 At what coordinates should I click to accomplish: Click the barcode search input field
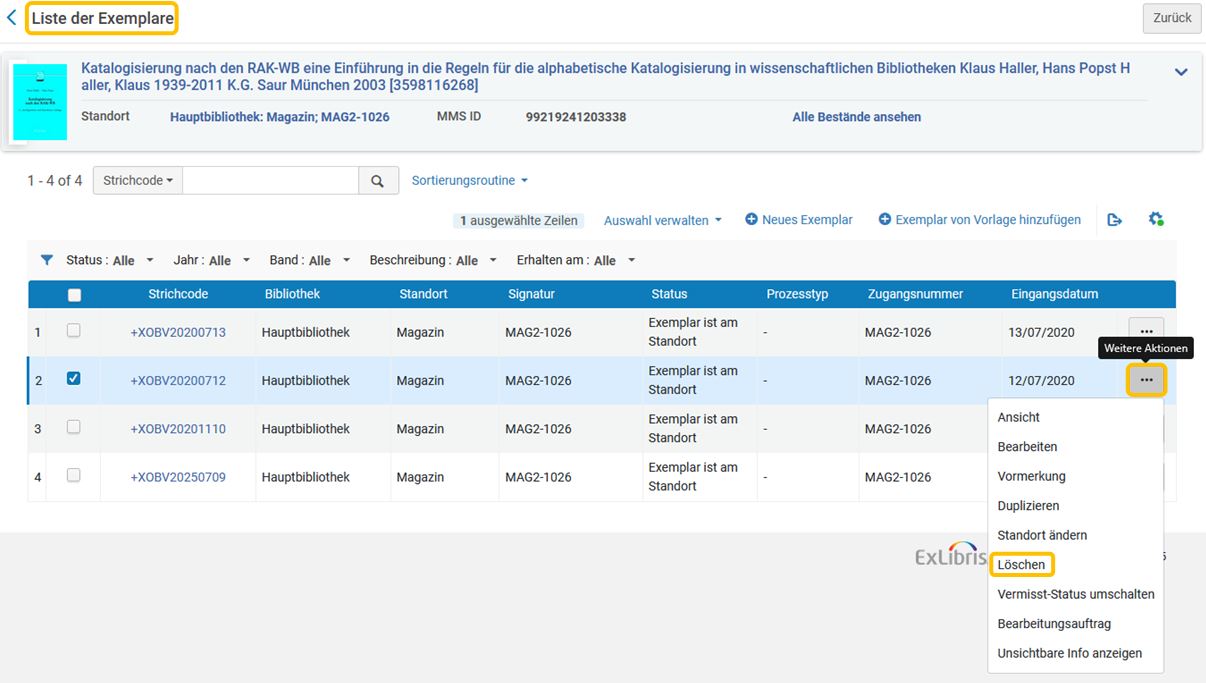click(270, 181)
